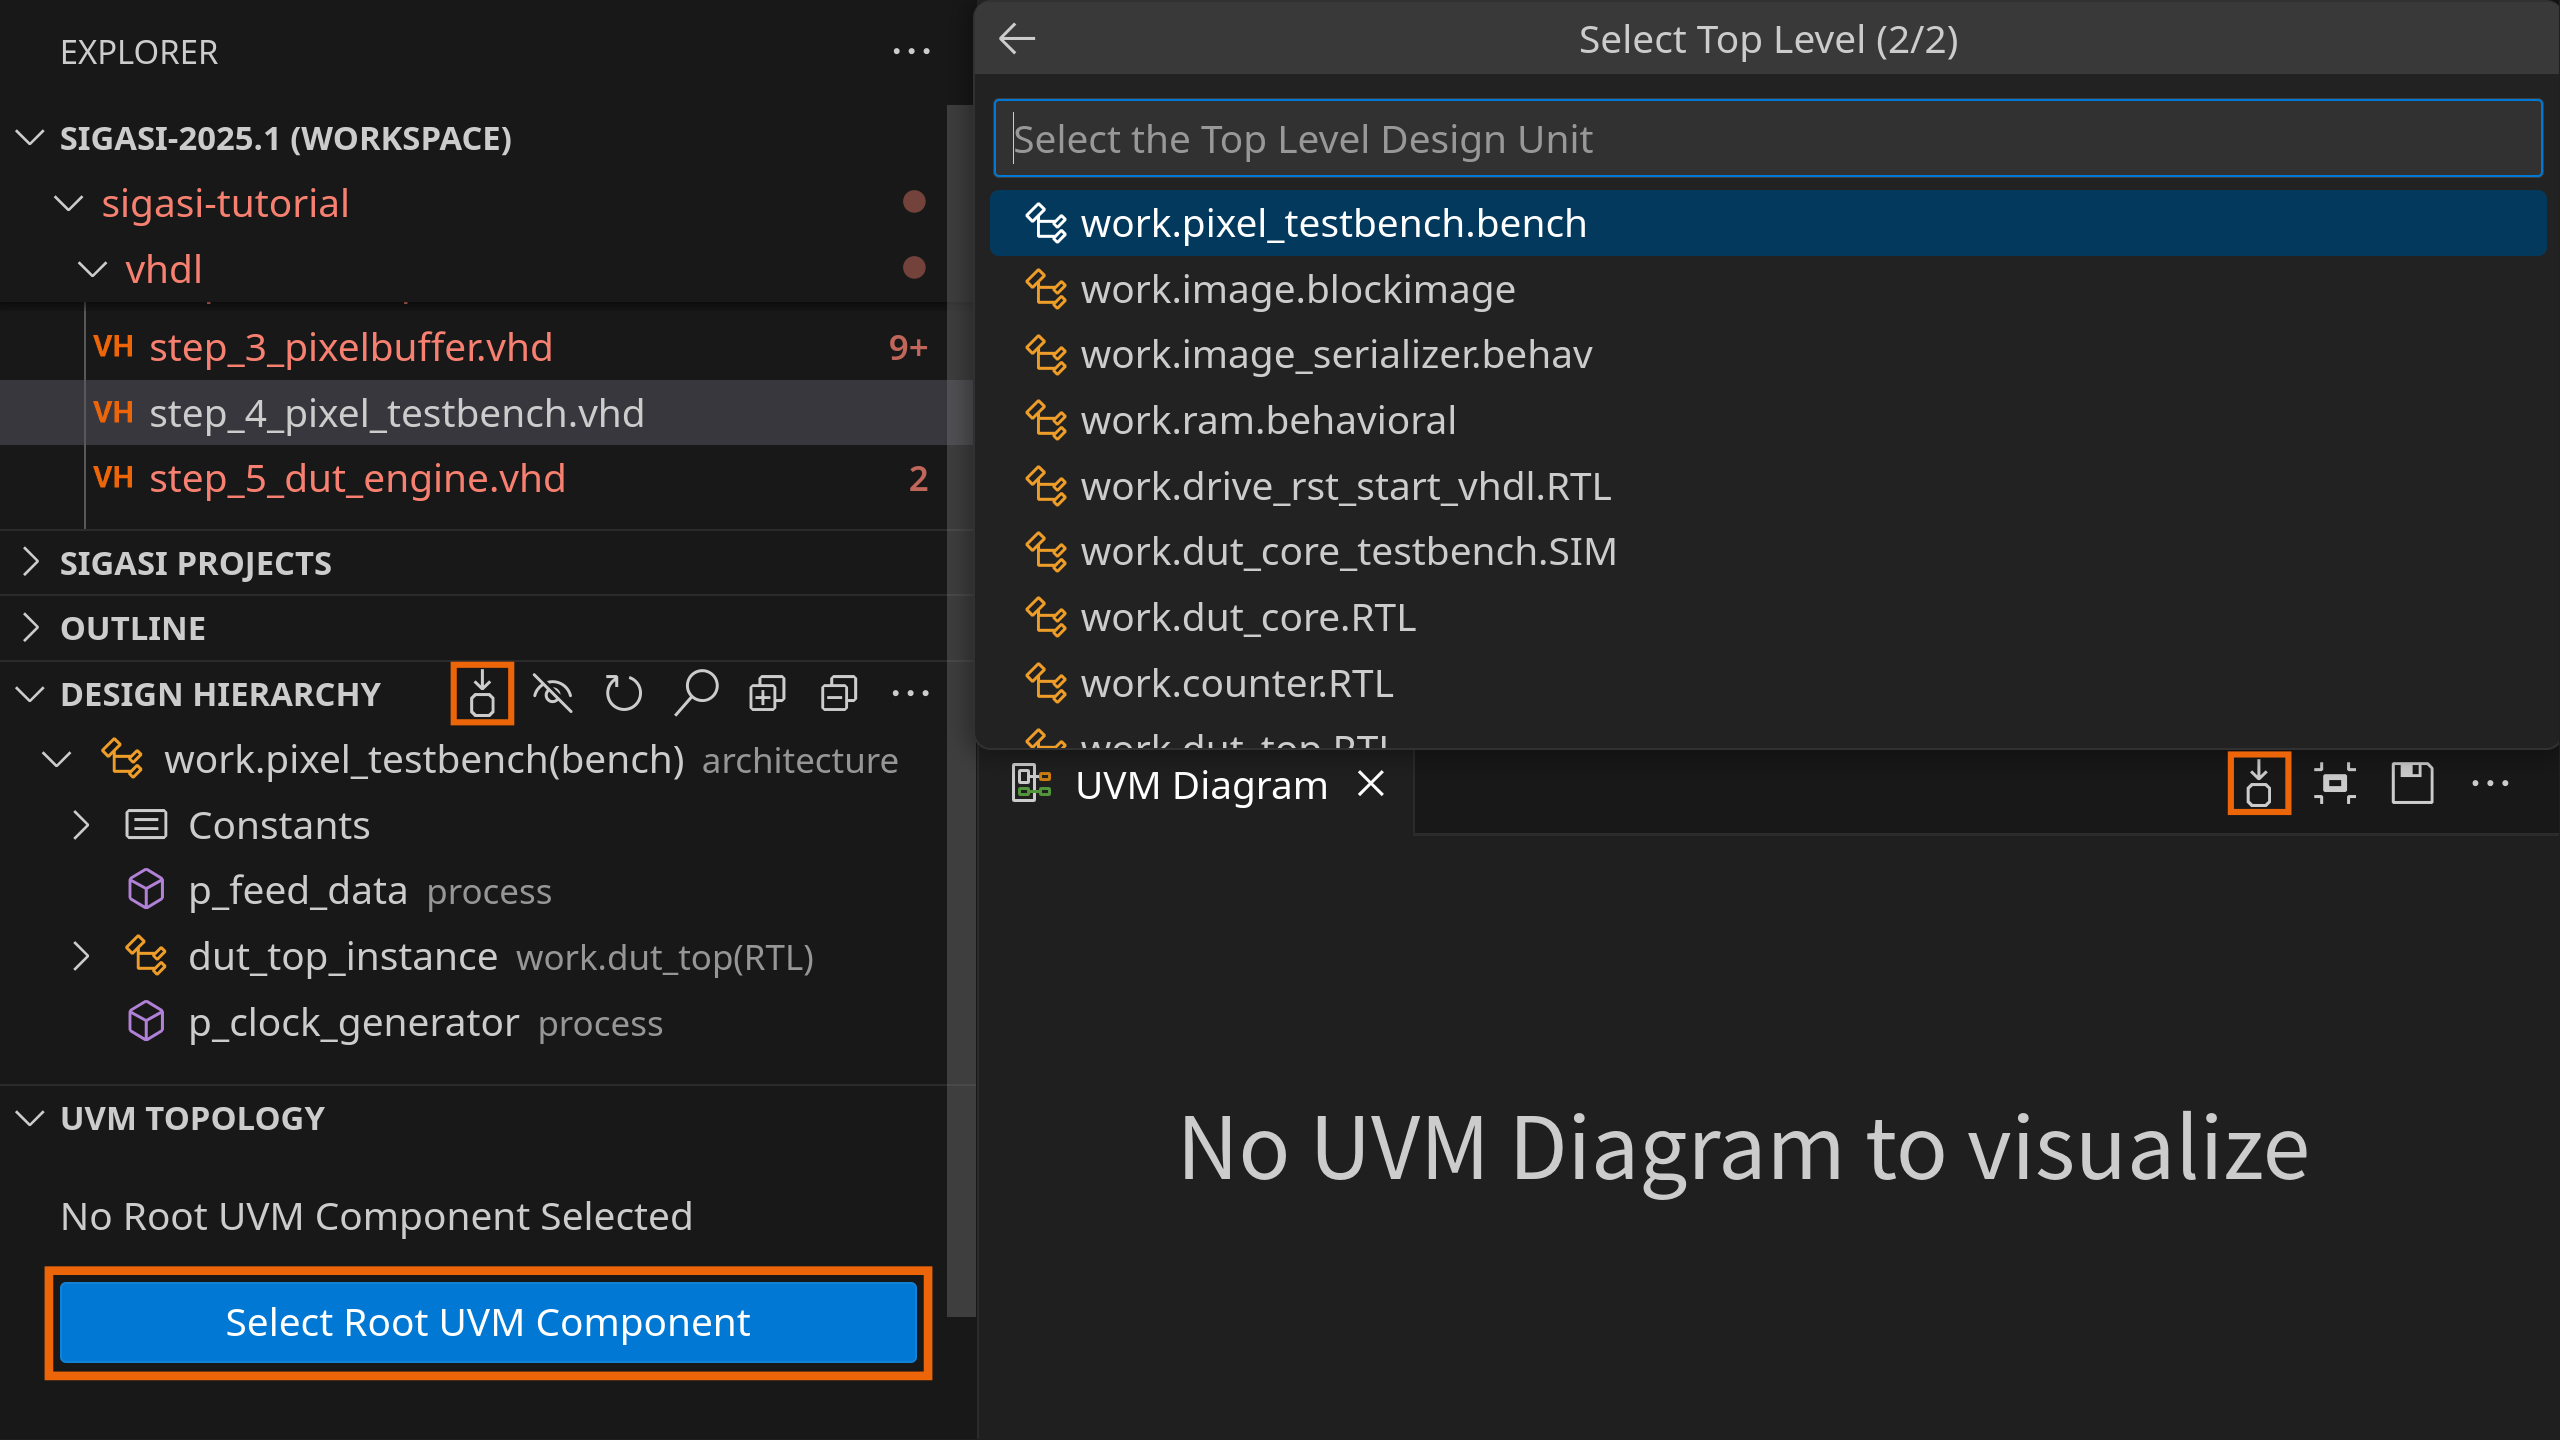Click 9+ problems badge on step_3_pixelbuffer.vhd

pyautogui.click(x=908, y=347)
